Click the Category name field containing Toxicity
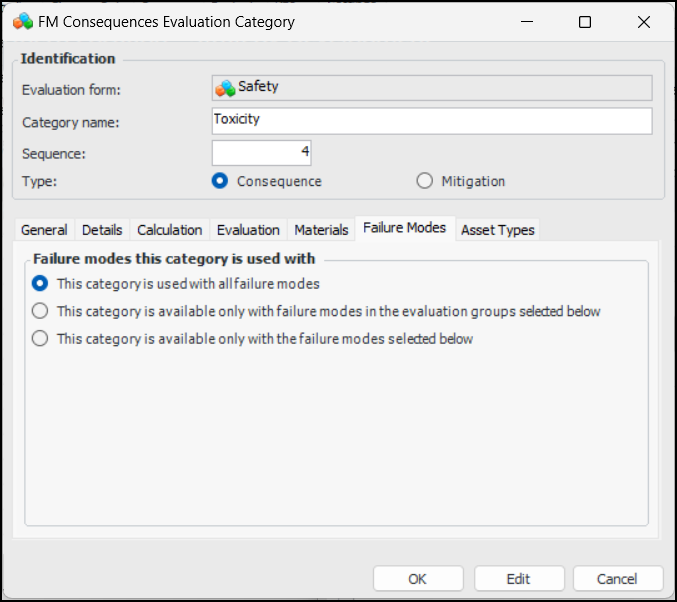 coord(431,121)
